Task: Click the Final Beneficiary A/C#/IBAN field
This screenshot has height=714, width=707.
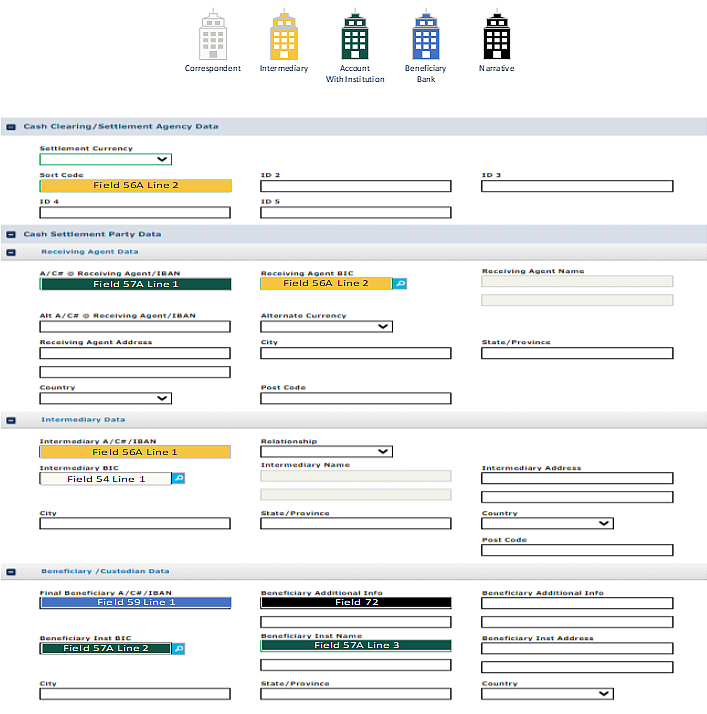Action: tap(135, 603)
